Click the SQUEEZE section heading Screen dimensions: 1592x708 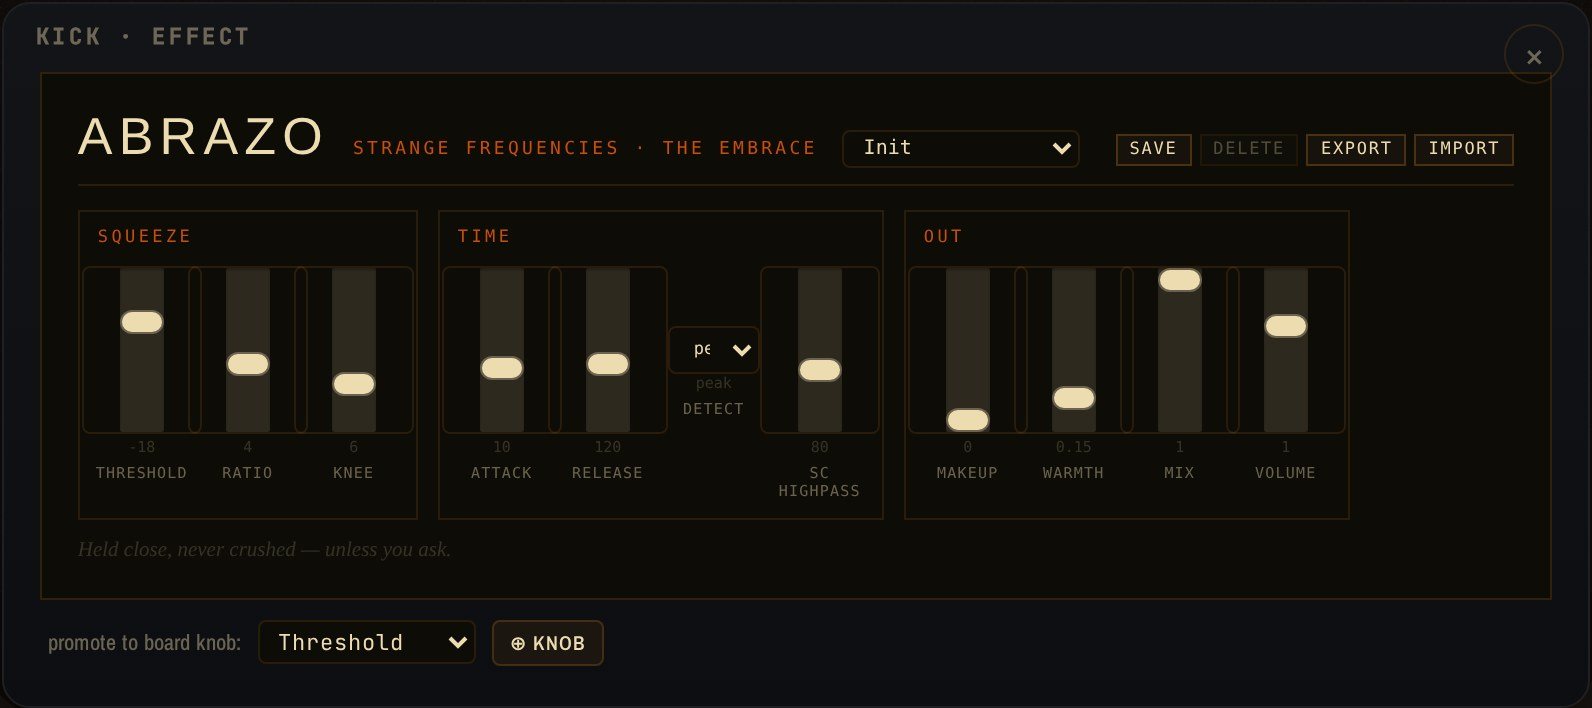click(144, 236)
